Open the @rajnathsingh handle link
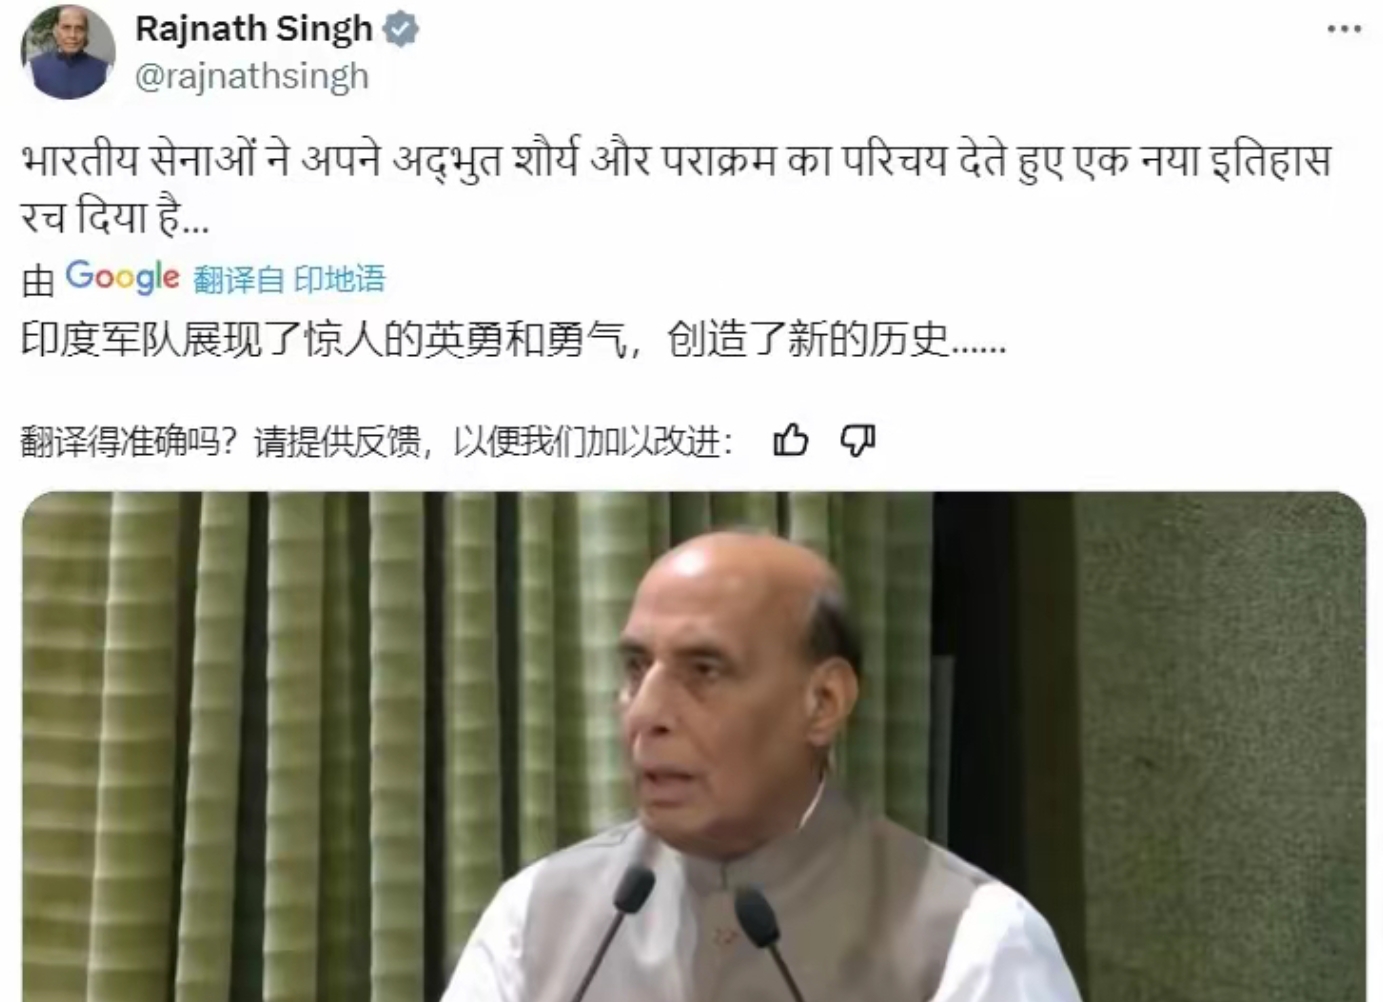 pyautogui.click(x=252, y=76)
